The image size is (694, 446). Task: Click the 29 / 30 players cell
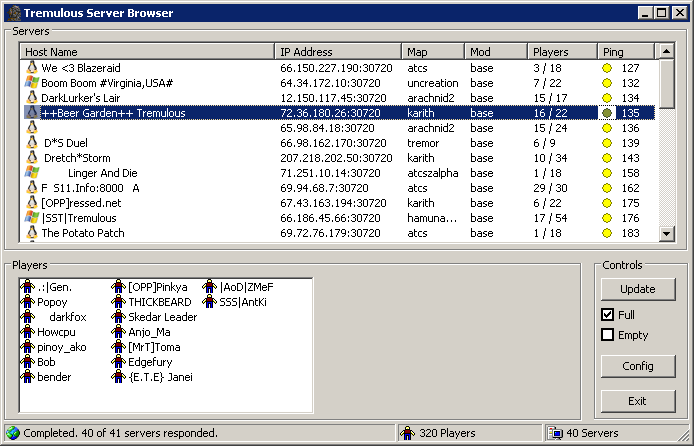[x=550, y=188]
